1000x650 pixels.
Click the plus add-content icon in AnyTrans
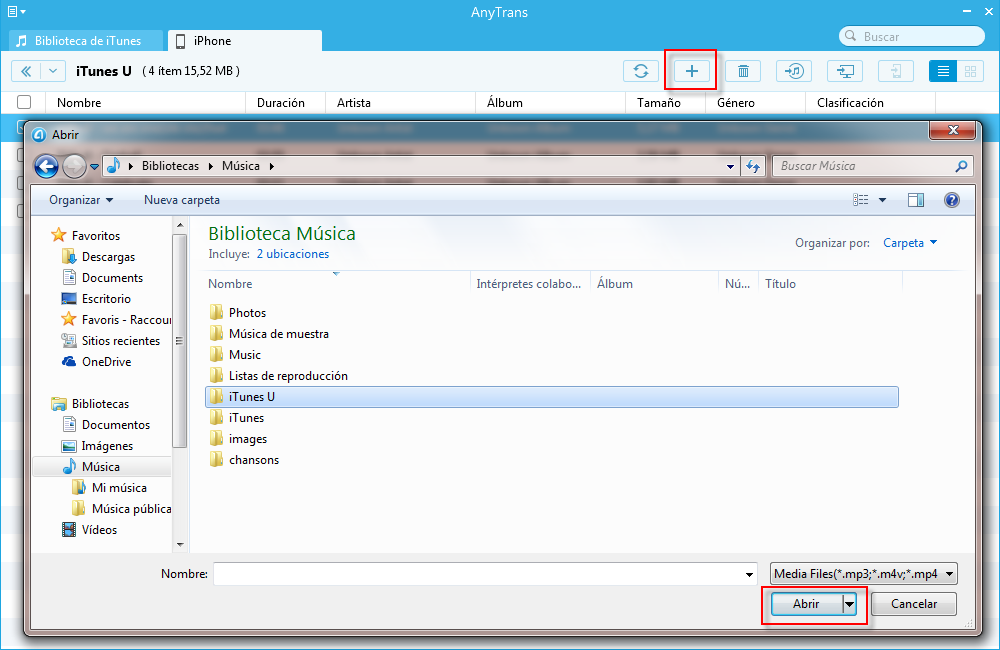pos(691,71)
